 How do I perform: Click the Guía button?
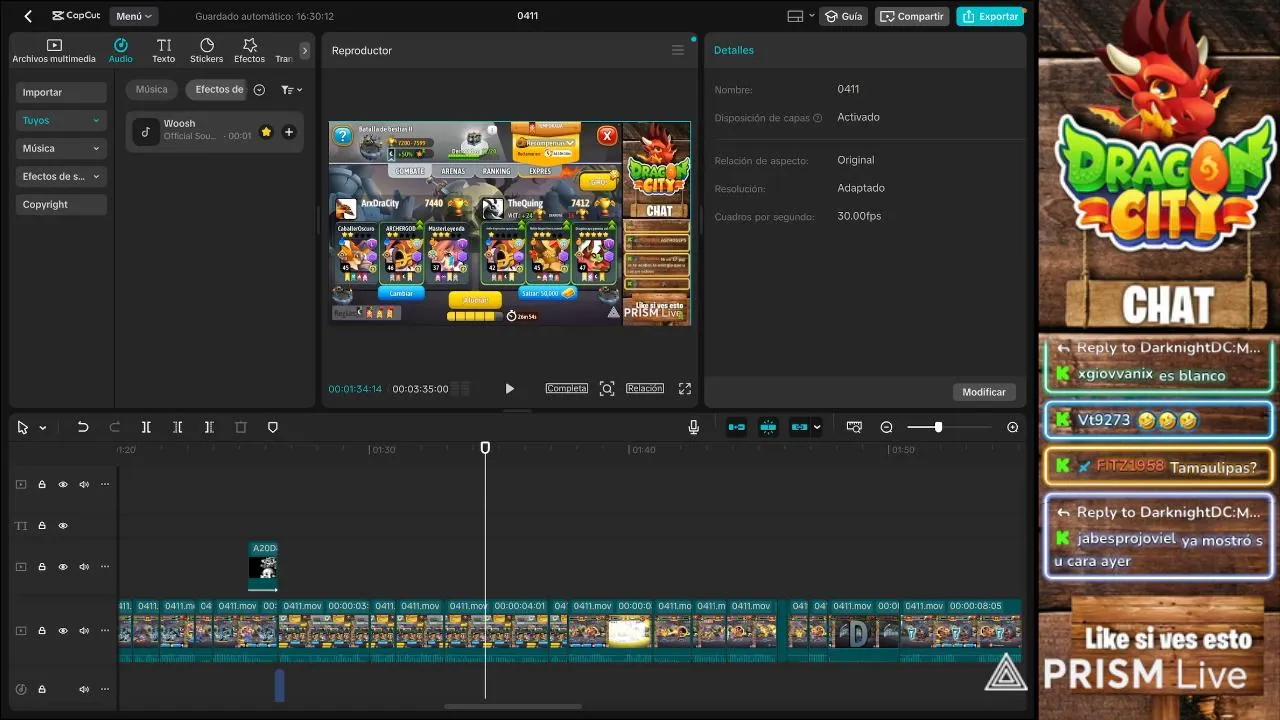844,16
